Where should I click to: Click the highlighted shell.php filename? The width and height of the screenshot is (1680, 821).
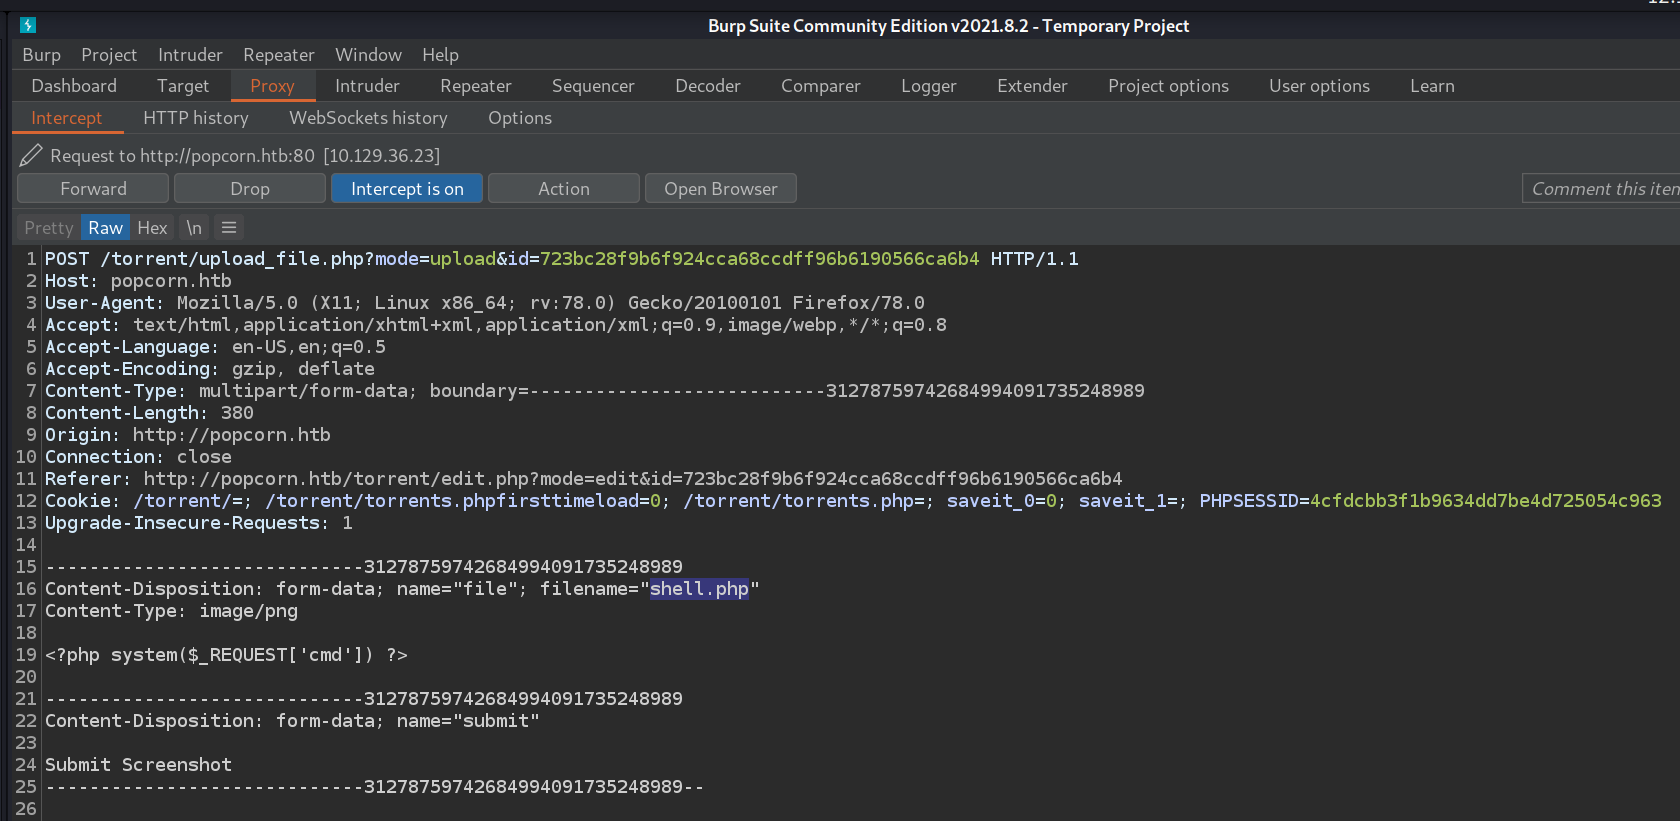(699, 589)
